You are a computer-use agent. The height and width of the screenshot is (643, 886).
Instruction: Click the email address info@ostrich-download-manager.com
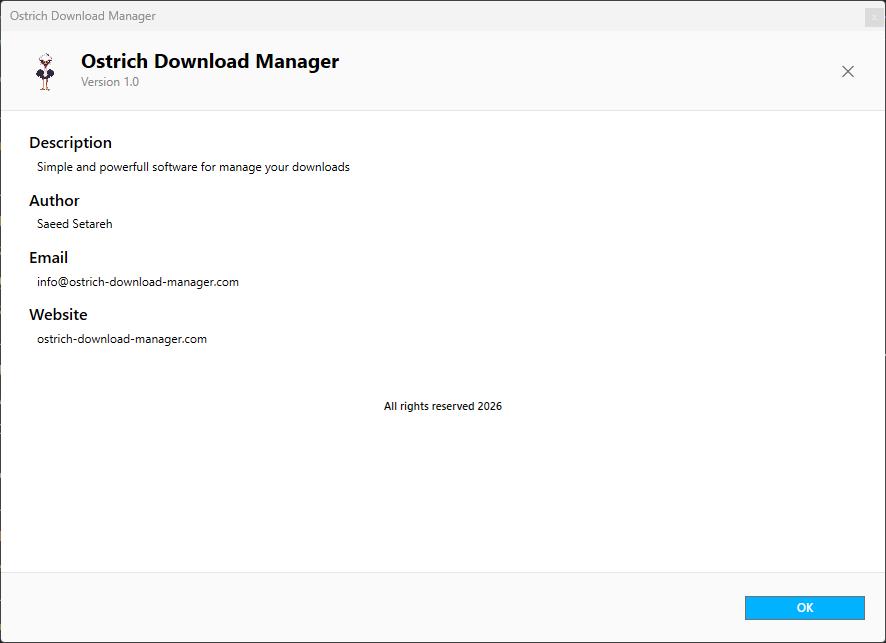(138, 281)
